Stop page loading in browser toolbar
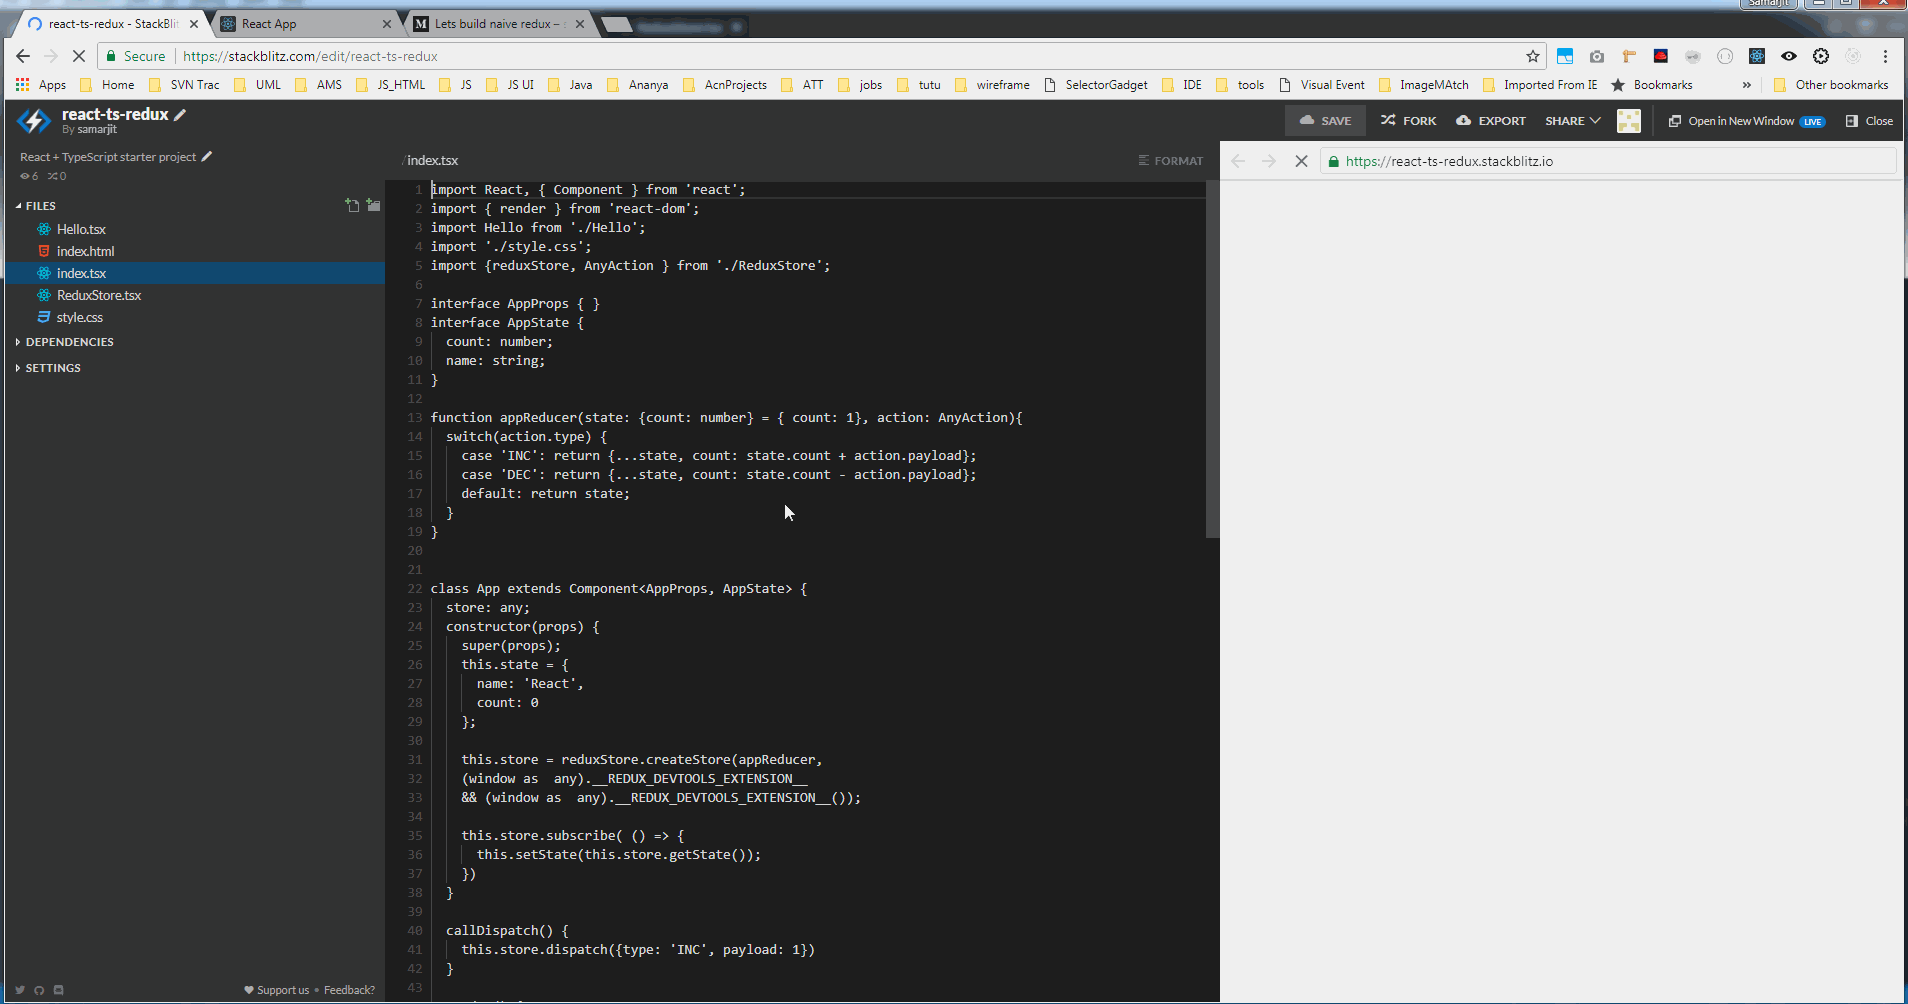Screen dimensions: 1908x1004 click(79, 56)
